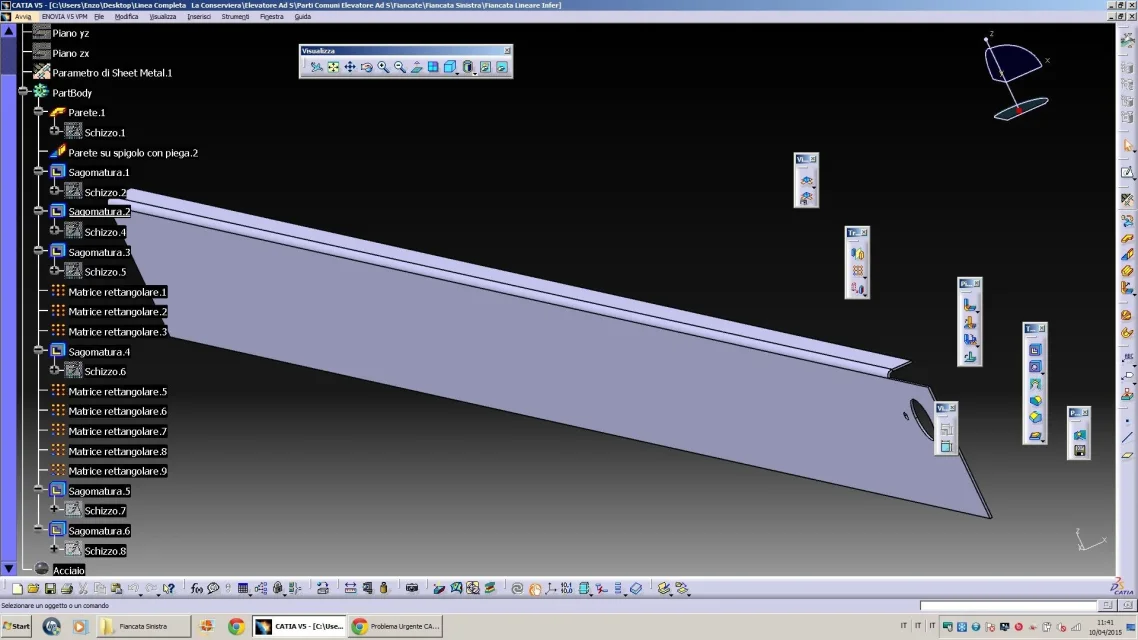The height and width of the screenshot is (640, 1138).
Task: Collapse the Parete.1 node
Action: 39,111
